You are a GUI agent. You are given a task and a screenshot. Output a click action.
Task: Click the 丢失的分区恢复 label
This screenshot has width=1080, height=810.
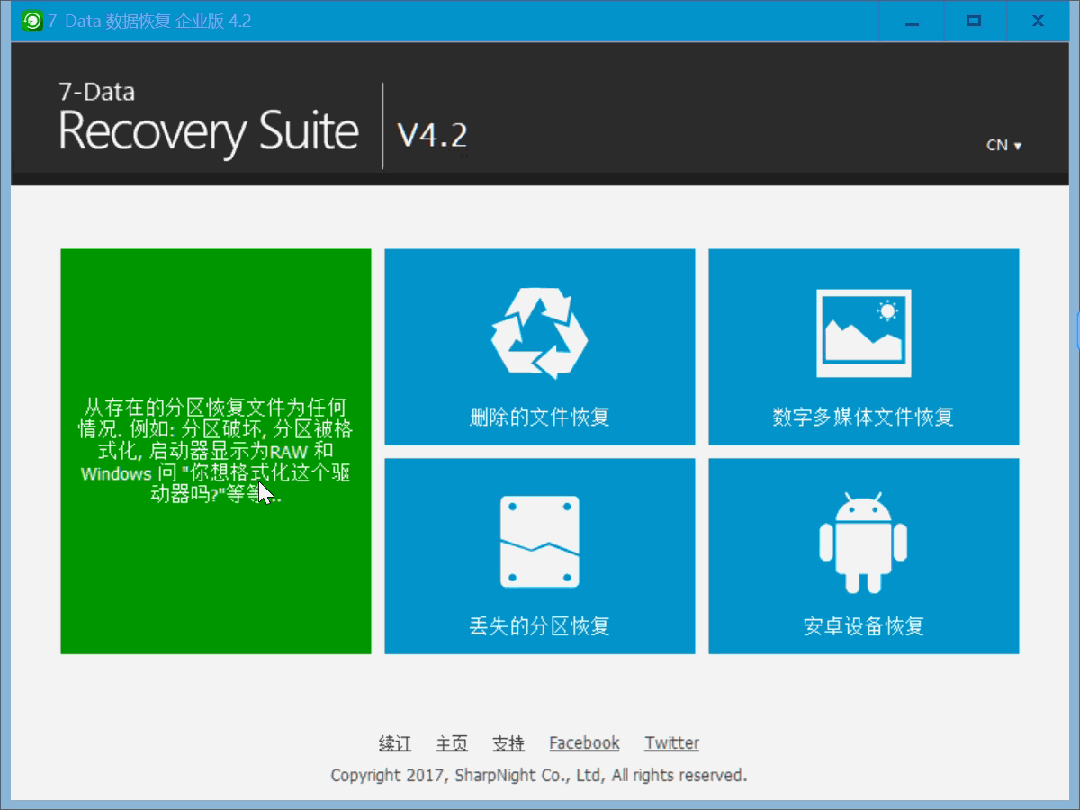[539, 626]
